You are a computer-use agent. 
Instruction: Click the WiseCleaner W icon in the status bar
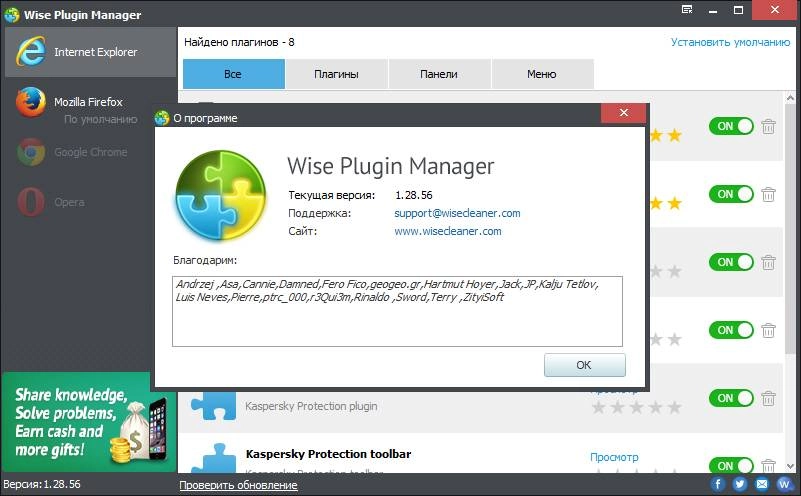click(x=784, y=484)
